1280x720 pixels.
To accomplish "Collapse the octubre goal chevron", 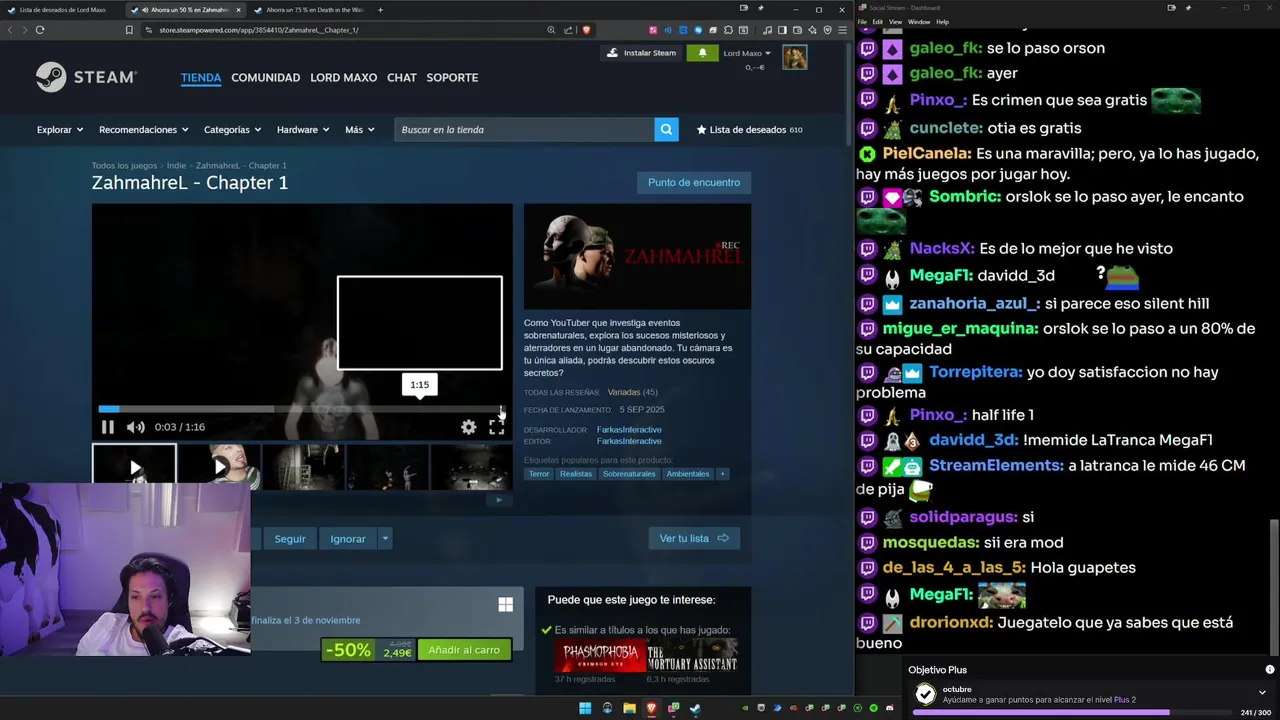I will click(1263, 692).
